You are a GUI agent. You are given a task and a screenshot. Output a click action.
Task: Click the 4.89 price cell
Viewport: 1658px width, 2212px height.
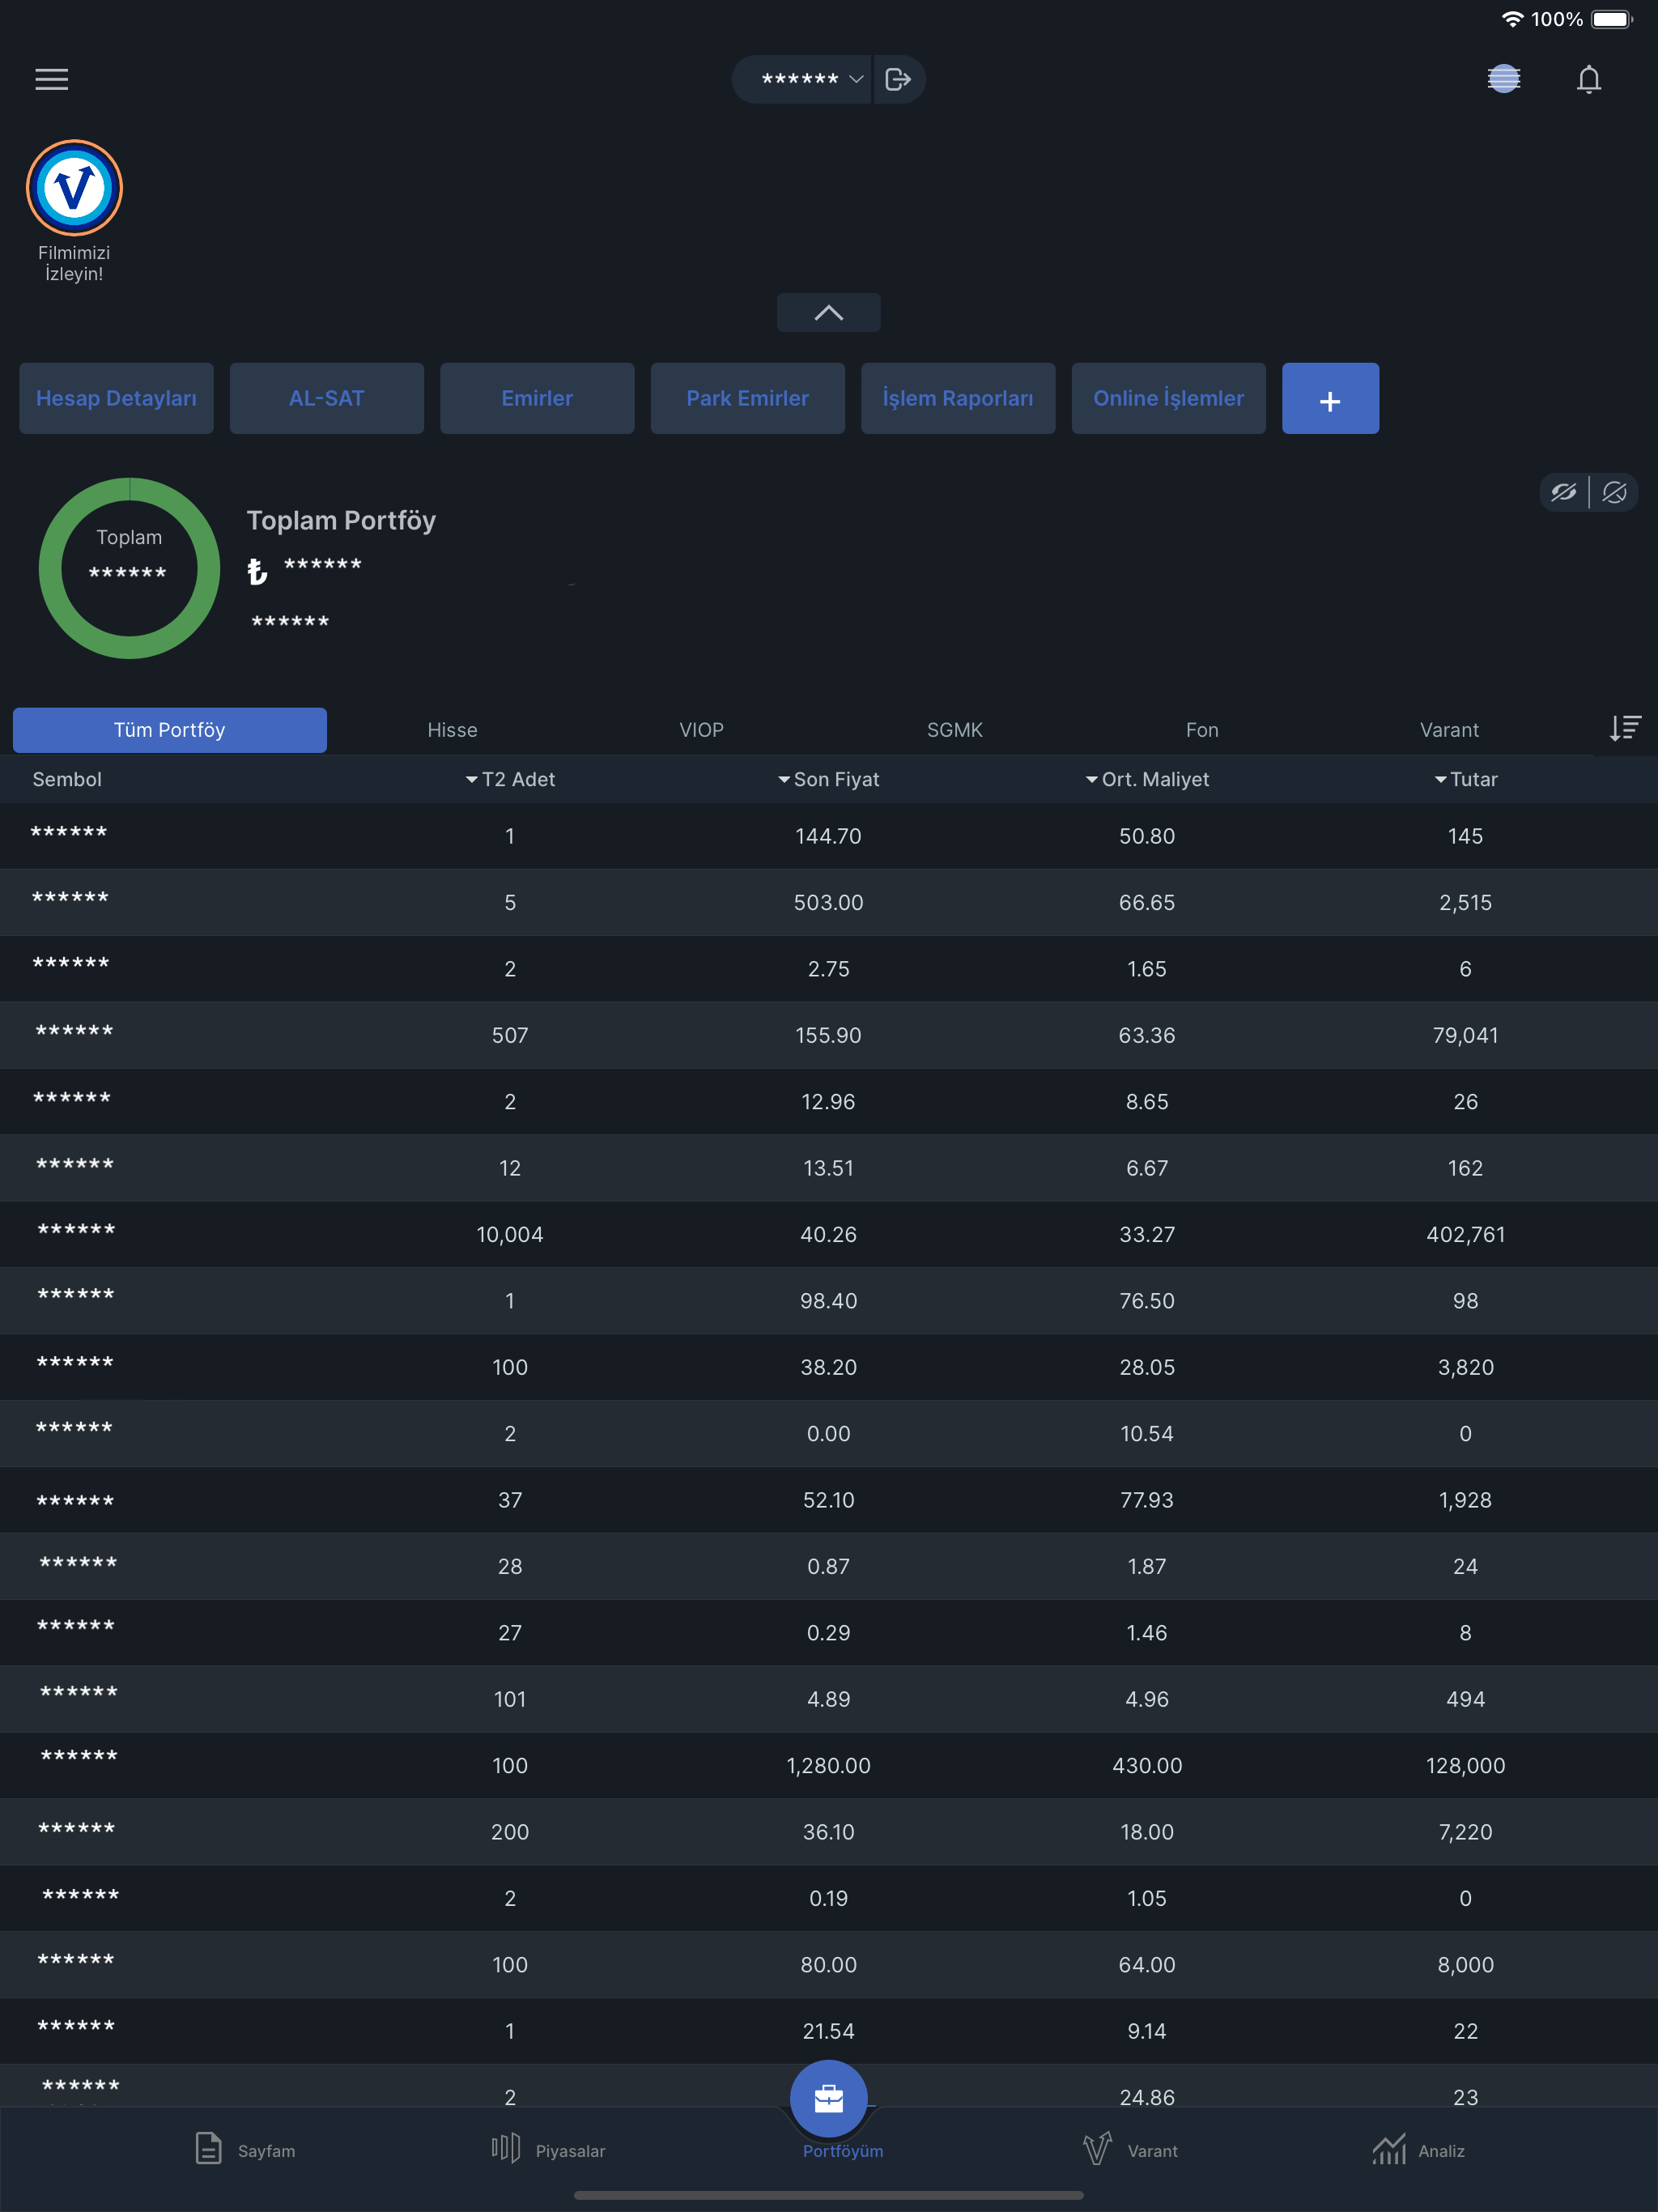tap(828, 1699)
